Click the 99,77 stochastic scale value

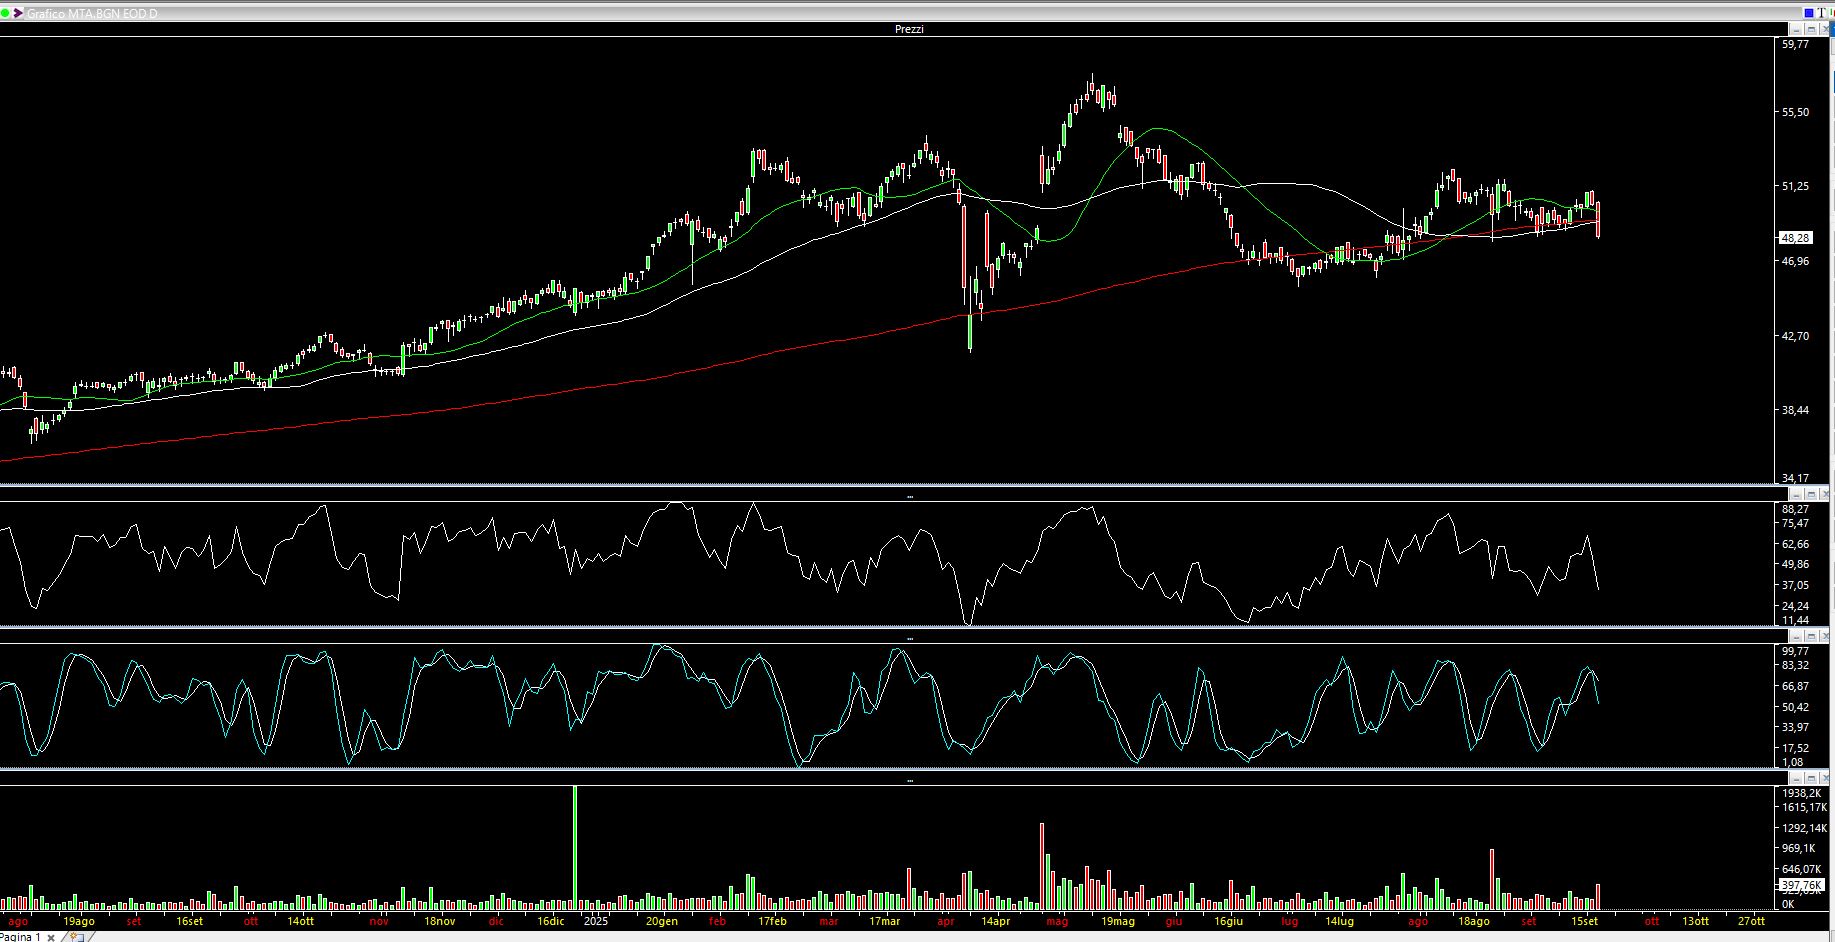pyautogui.click(x=1795, y=651)
